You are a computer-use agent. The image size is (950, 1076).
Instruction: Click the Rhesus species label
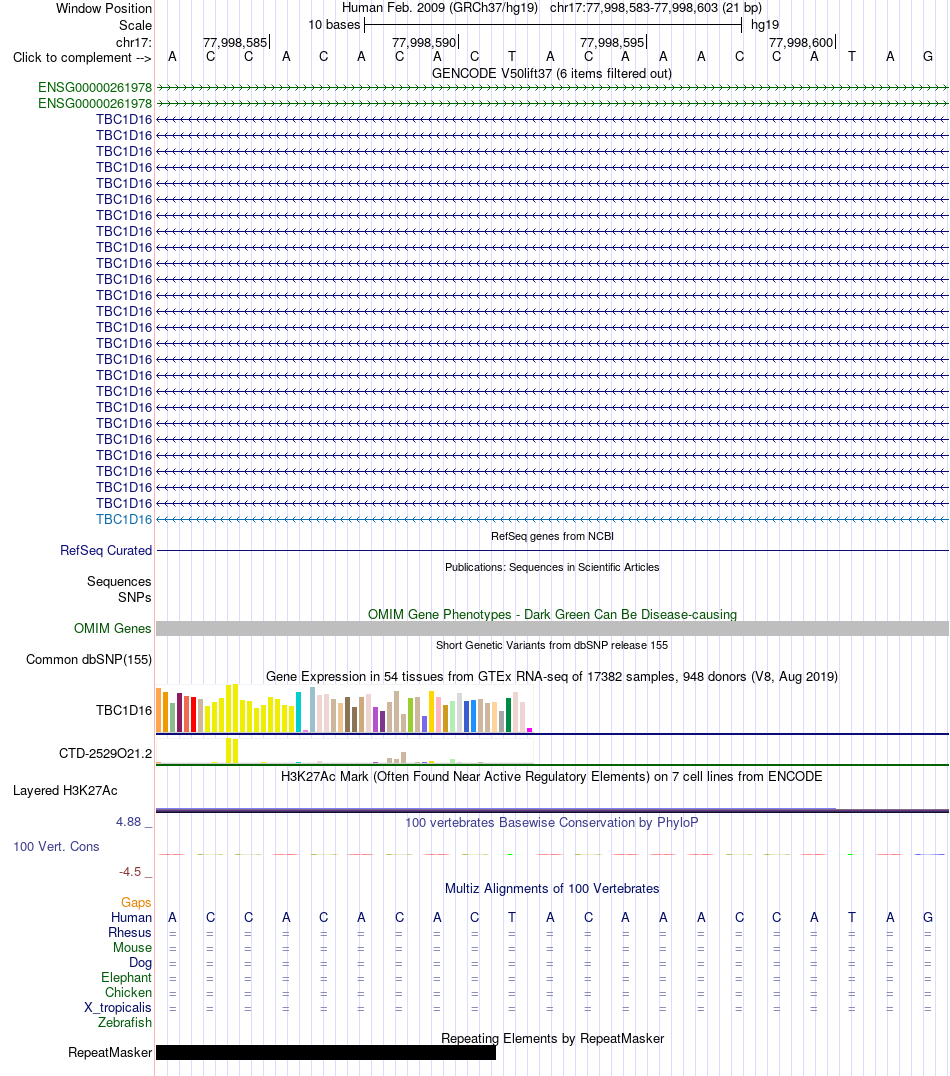pos(130,933)
